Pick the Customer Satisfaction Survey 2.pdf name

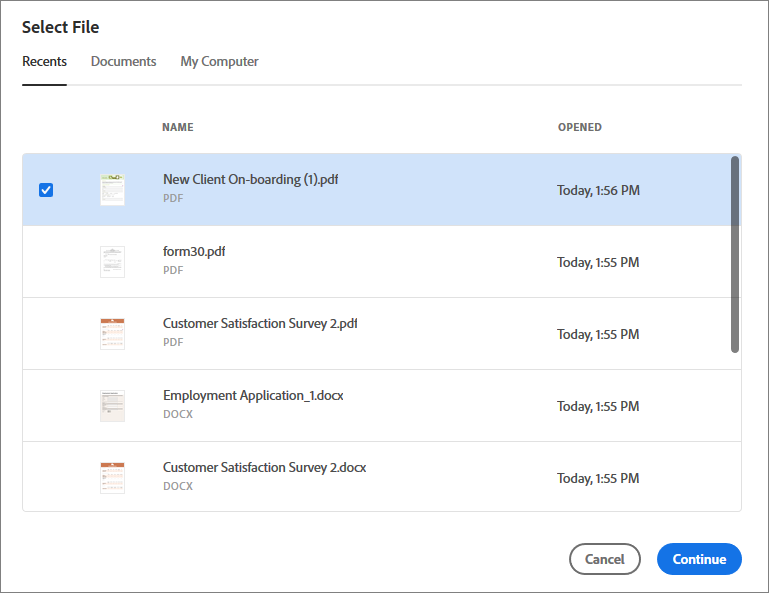click(260, 324)
